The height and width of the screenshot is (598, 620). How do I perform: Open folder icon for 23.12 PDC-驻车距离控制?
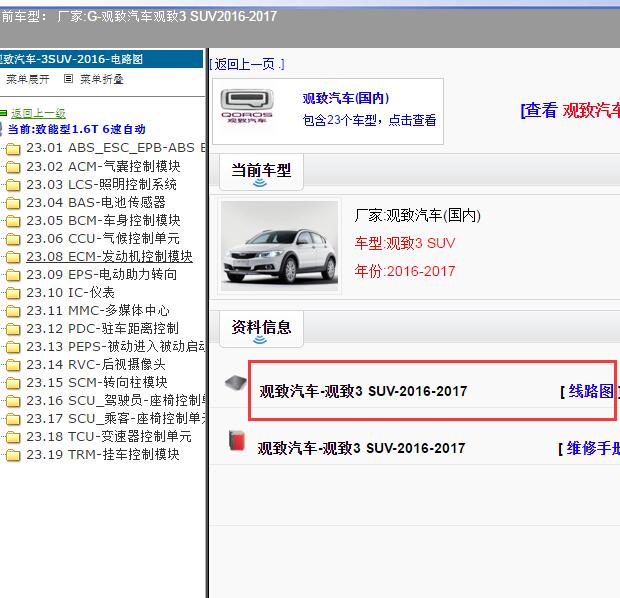[13, 329]
